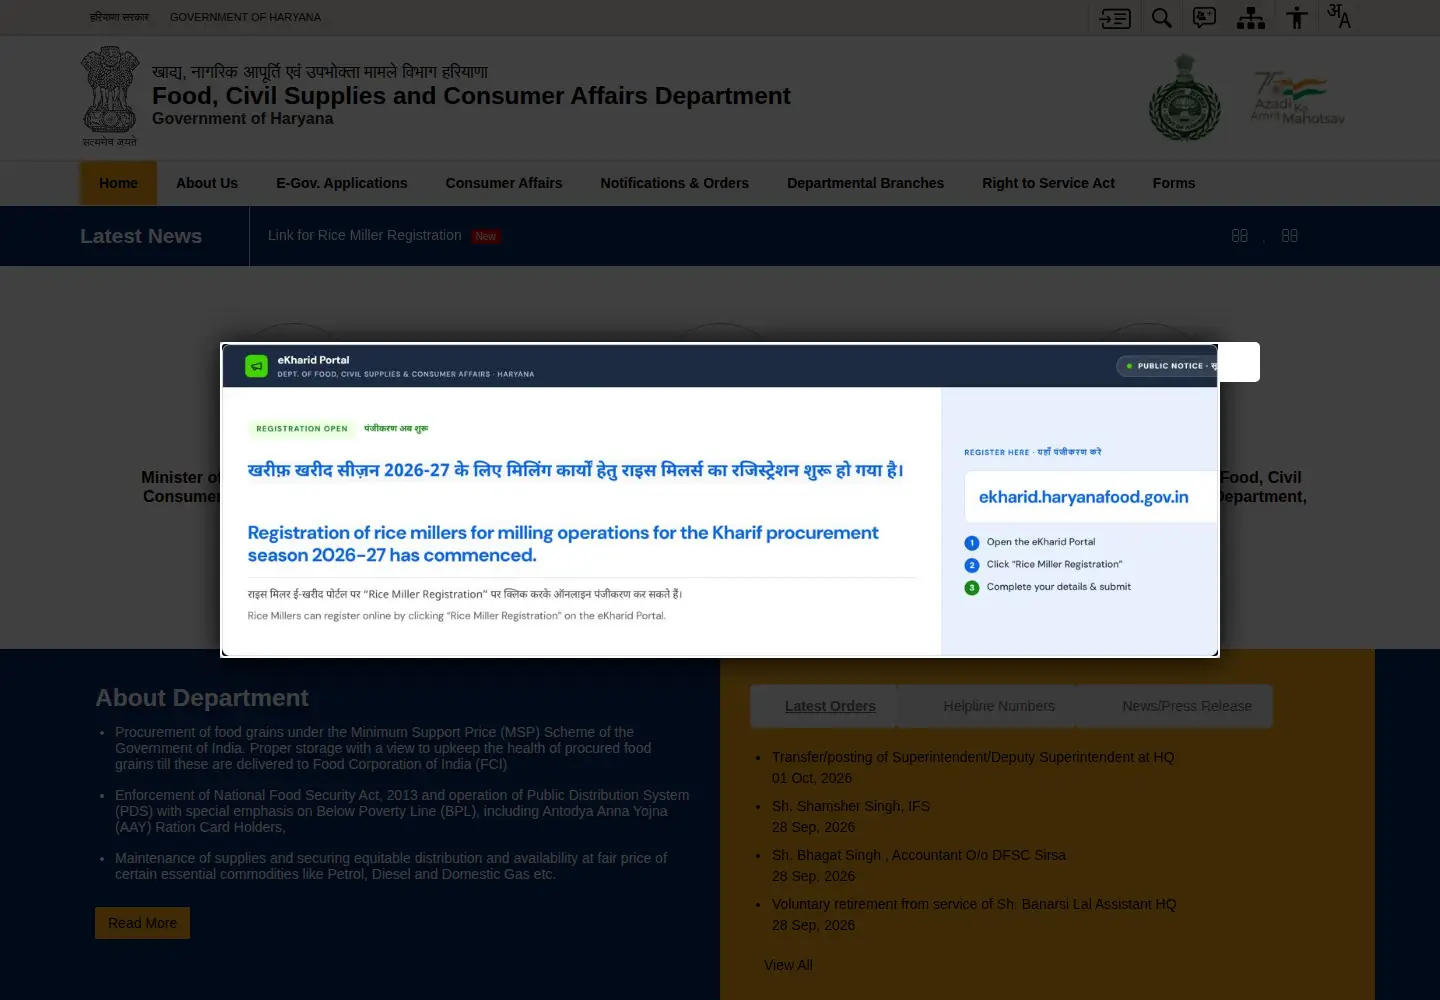Open the site search magnifier icon
Viewport: 1440px width, 1000px height.
point(1162,18)
